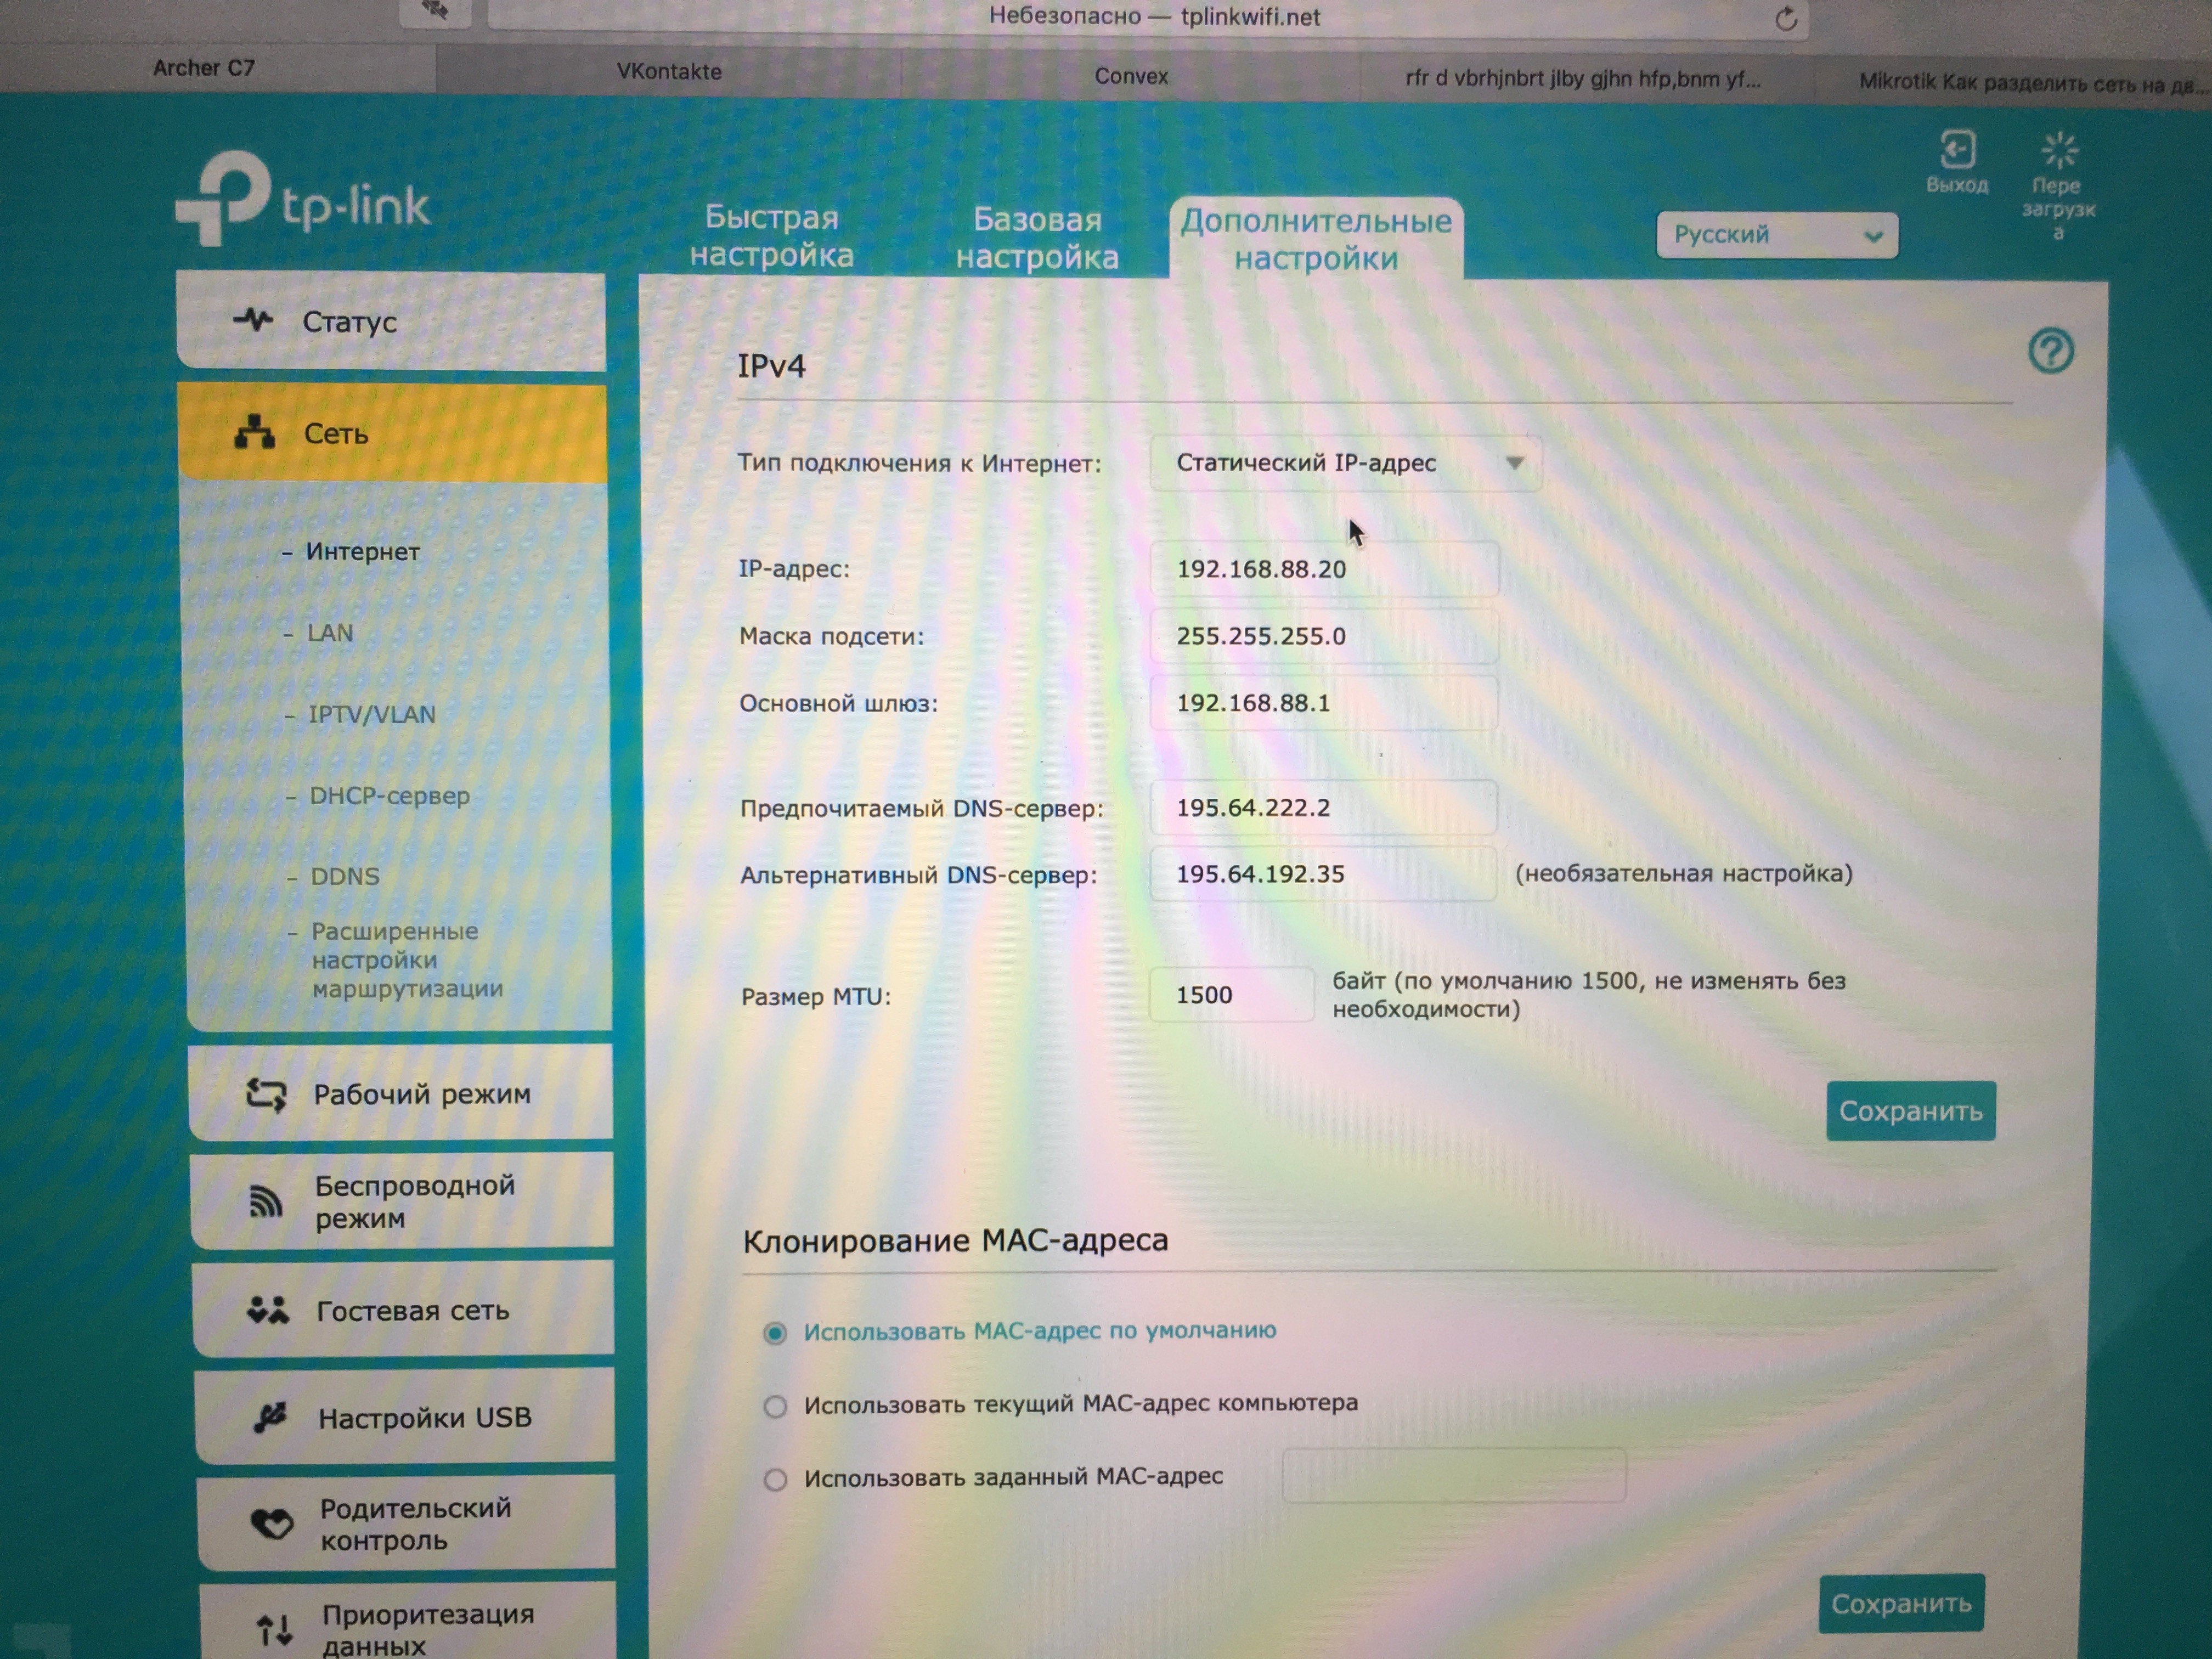Viewport: 2212px width, 1659px height.
Task: Select current computer MAC address option
Action: click(x=775, y=1406)
